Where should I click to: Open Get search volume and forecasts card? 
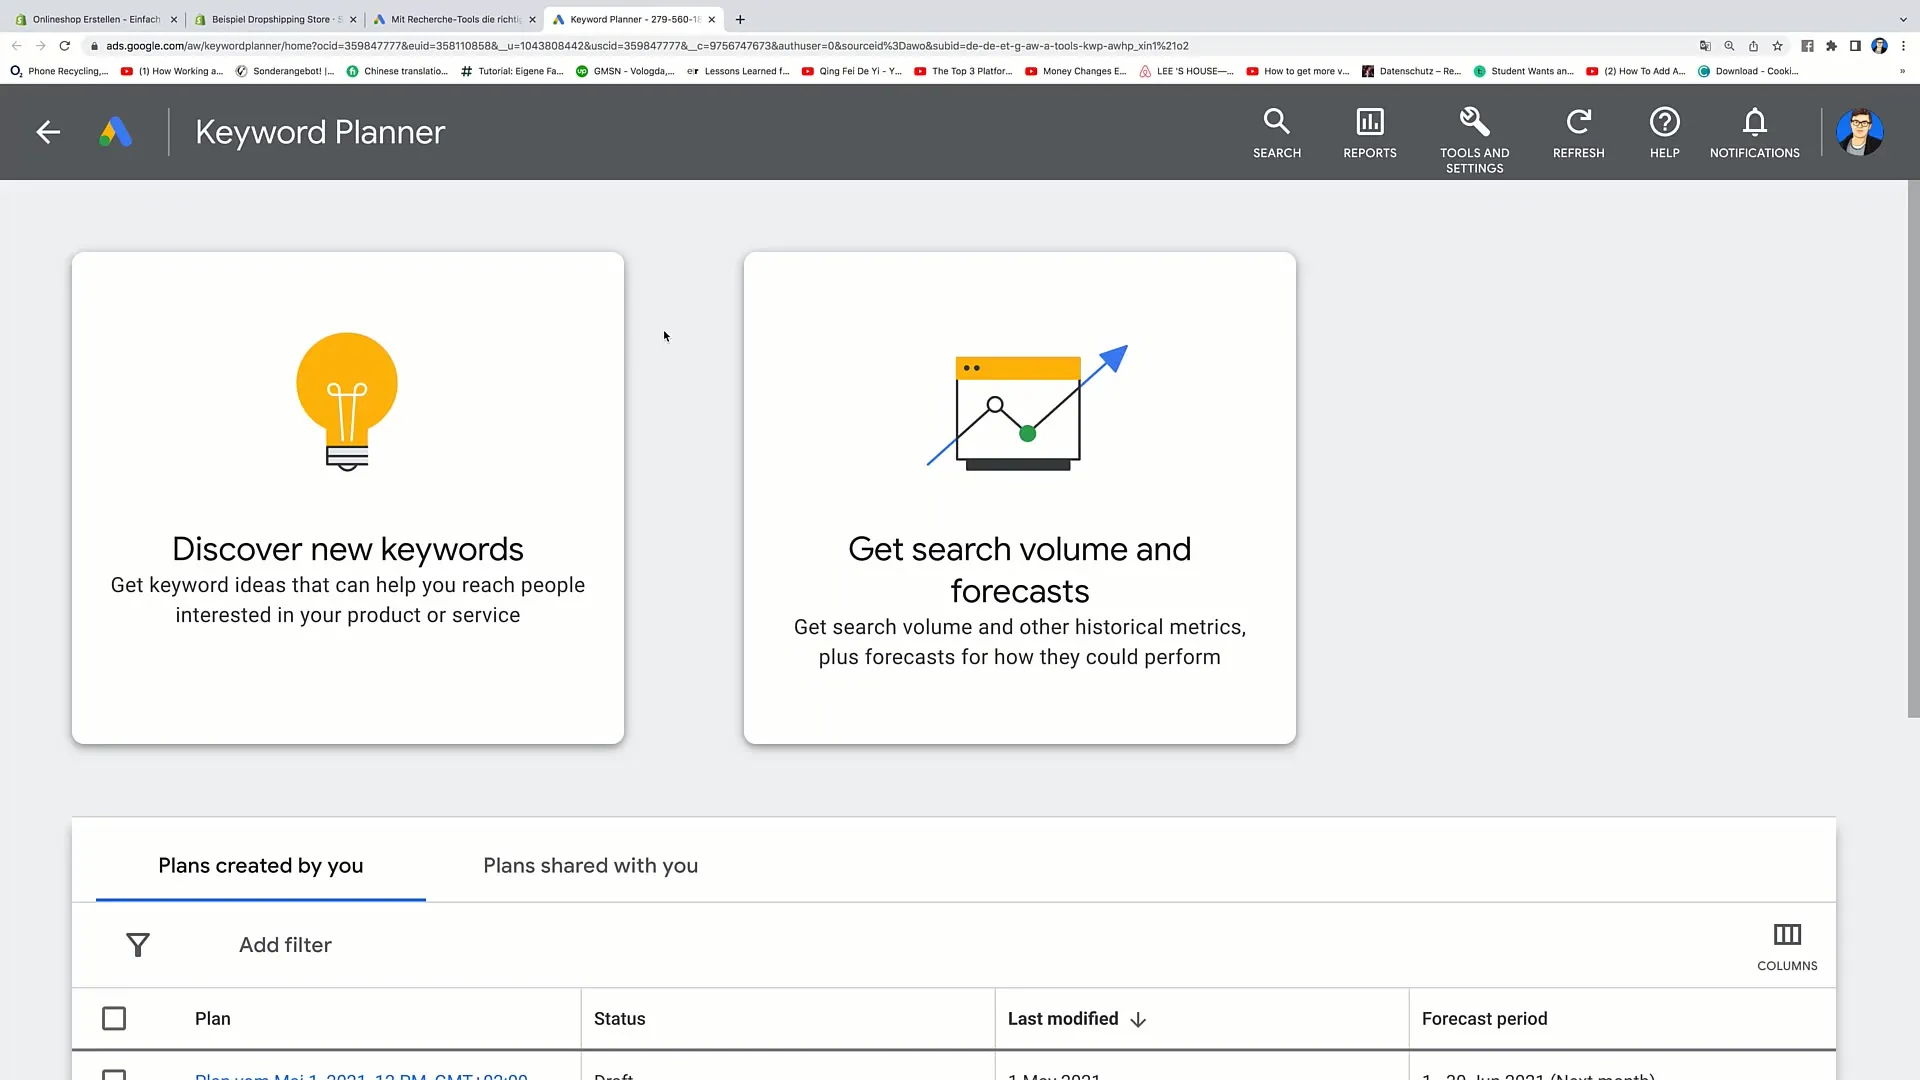click(x=1020, y=498)
